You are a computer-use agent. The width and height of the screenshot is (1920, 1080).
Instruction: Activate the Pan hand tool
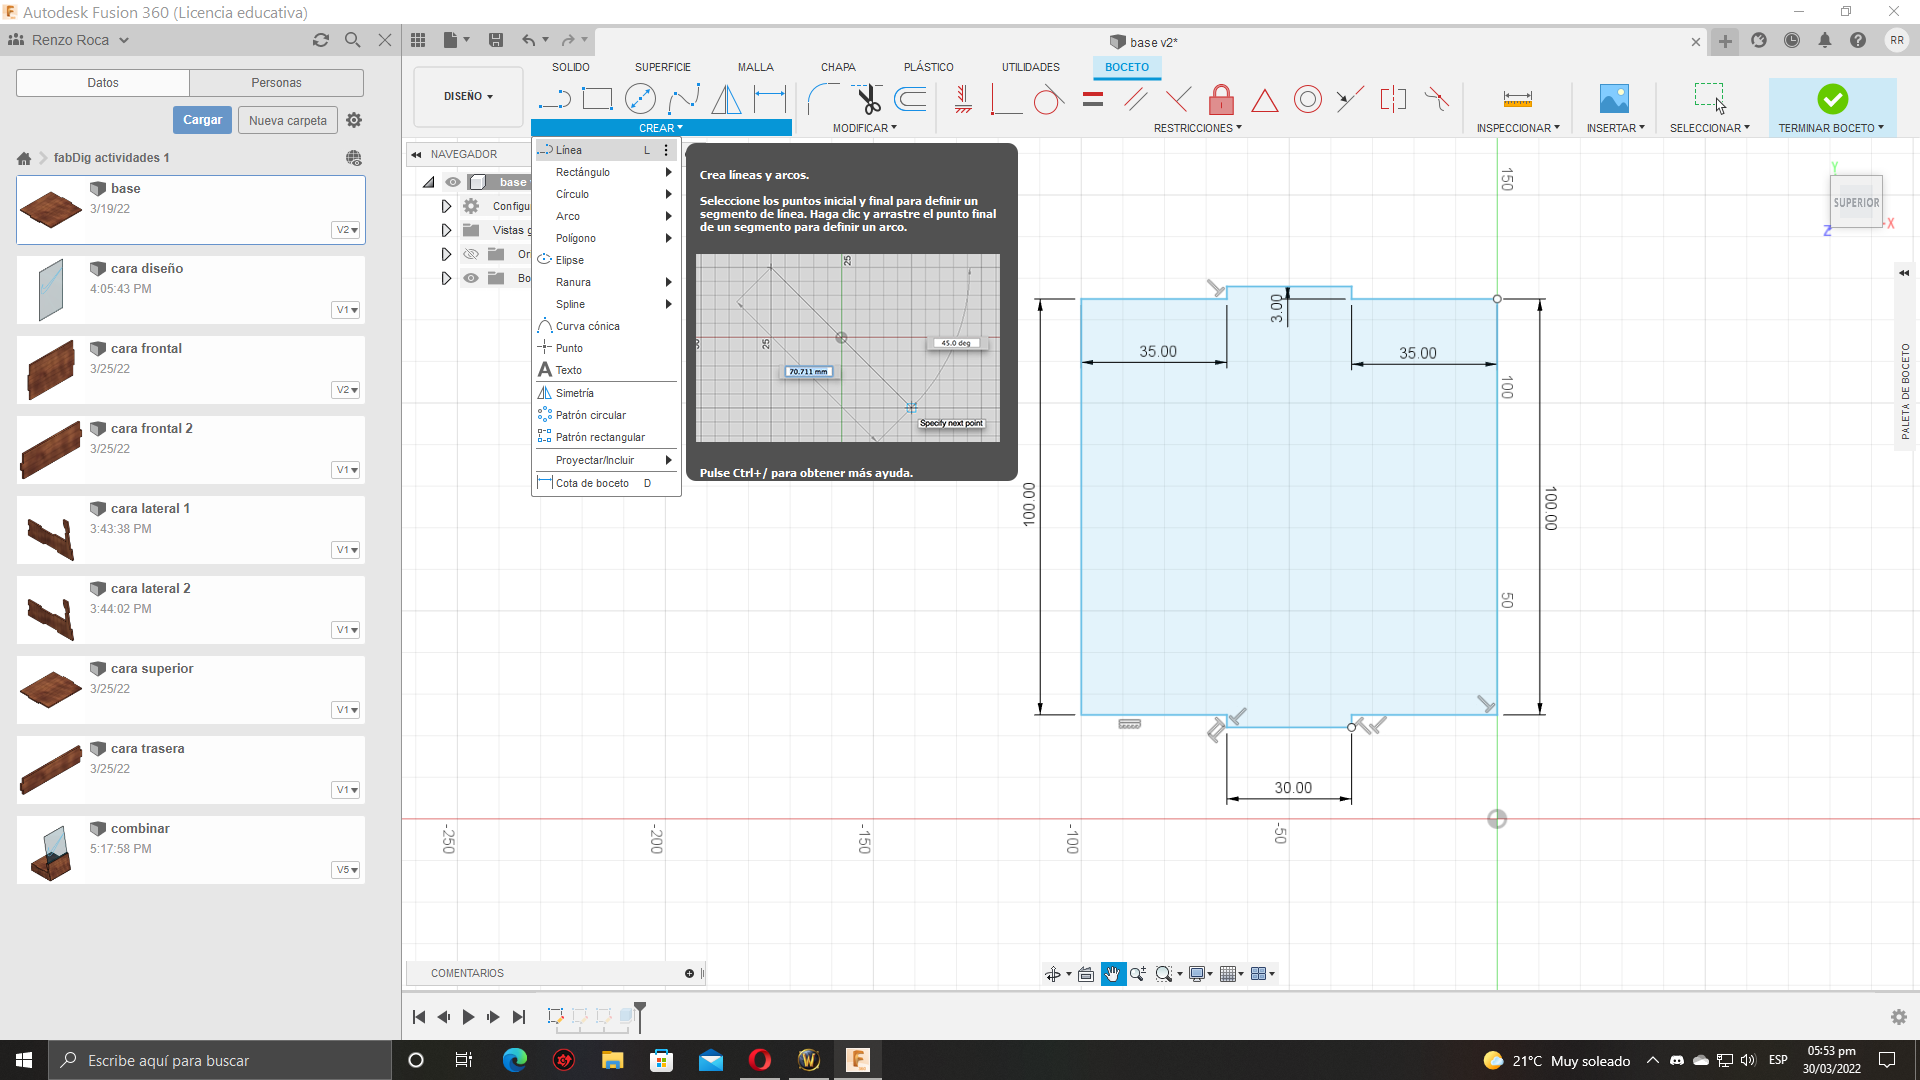pos(1113,974)
